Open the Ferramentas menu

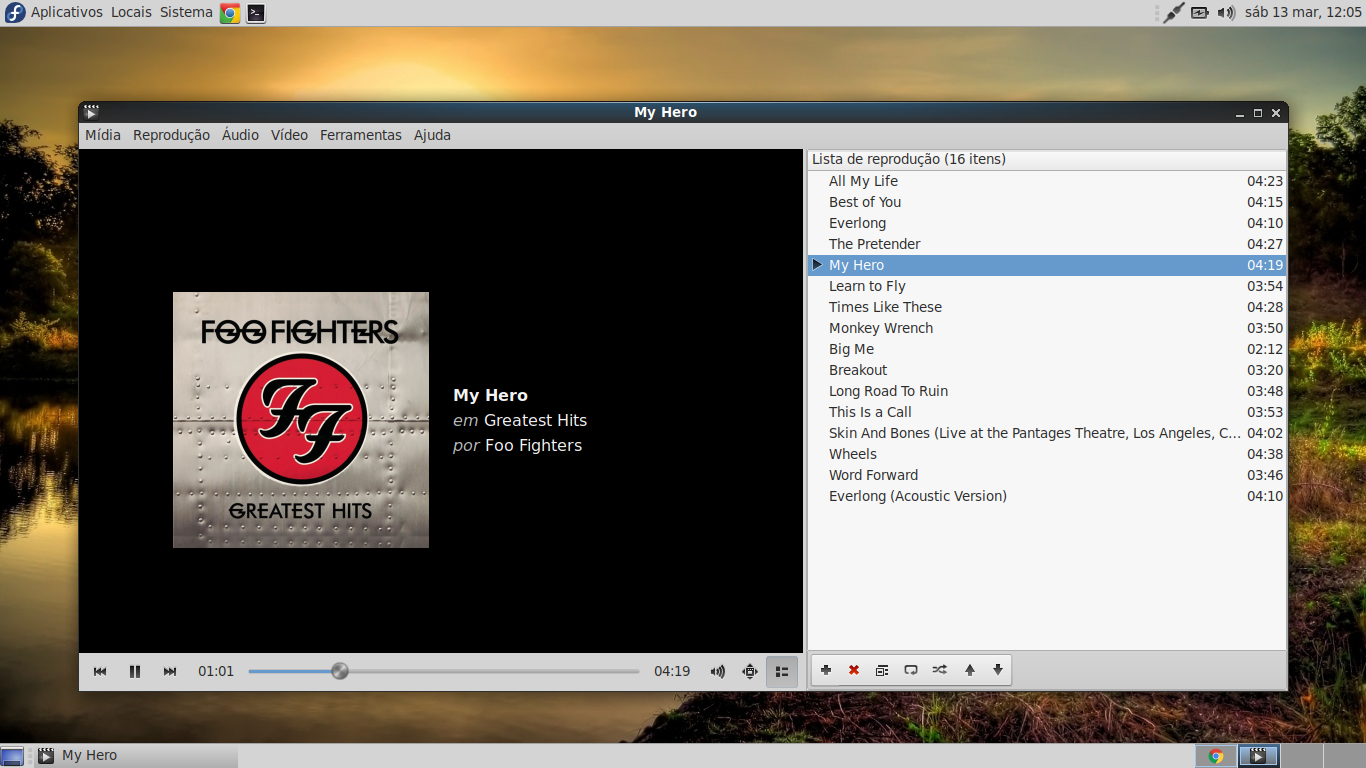tap(361, 135)
